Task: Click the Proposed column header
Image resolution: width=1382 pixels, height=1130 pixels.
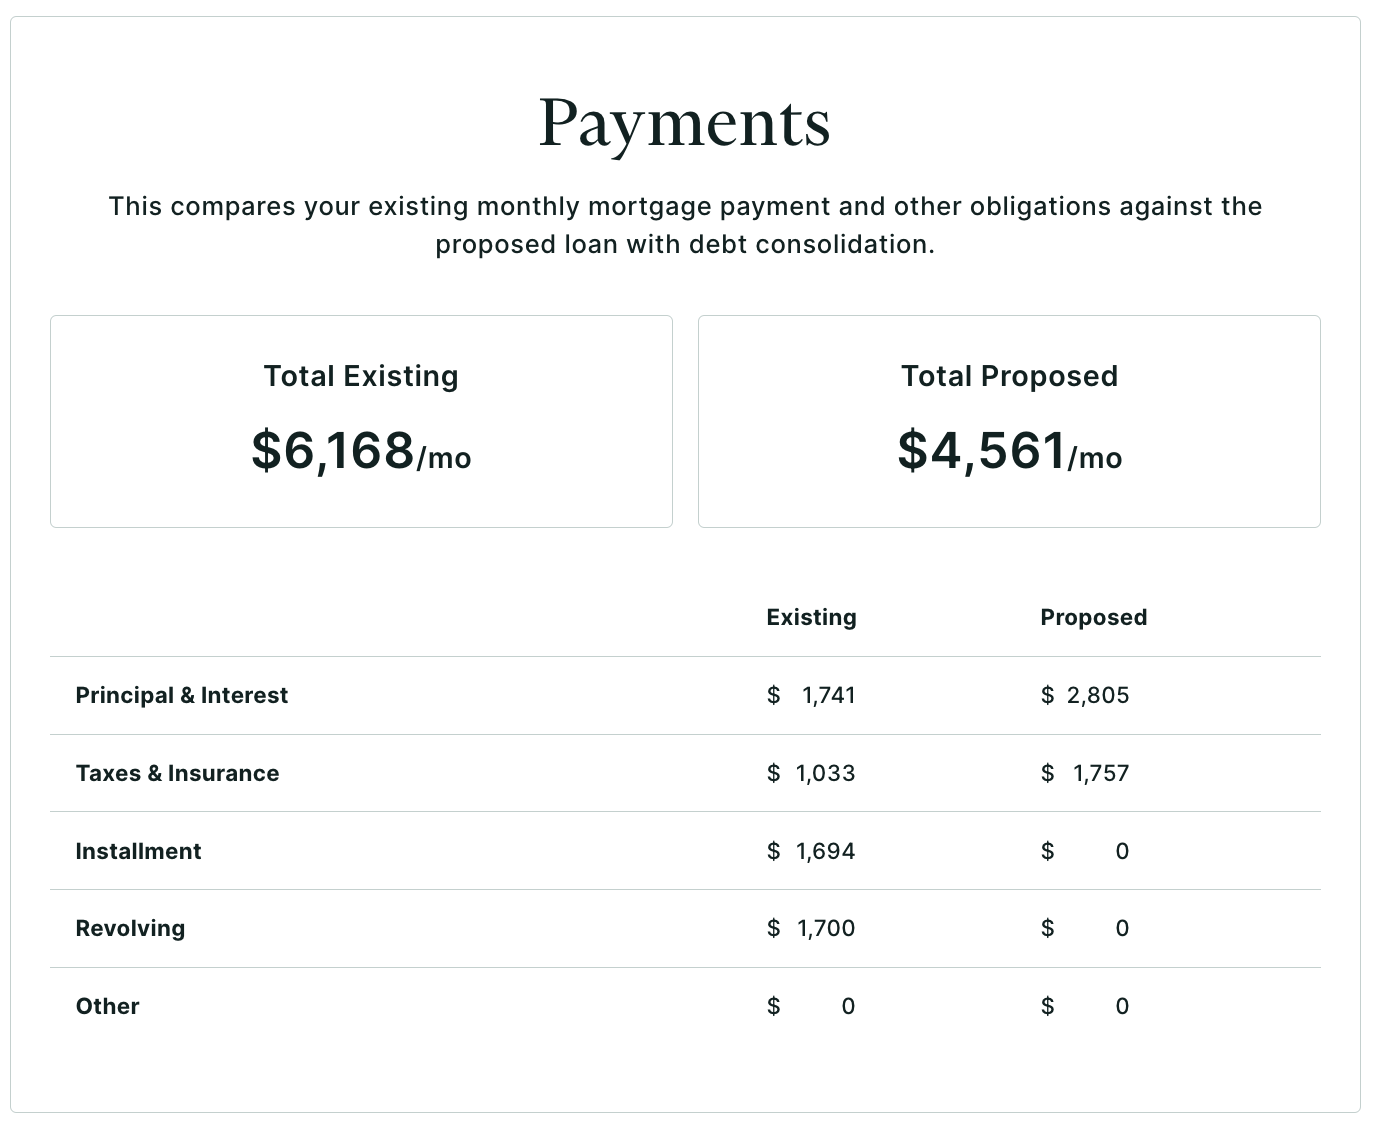Action: coord(1093,617)
